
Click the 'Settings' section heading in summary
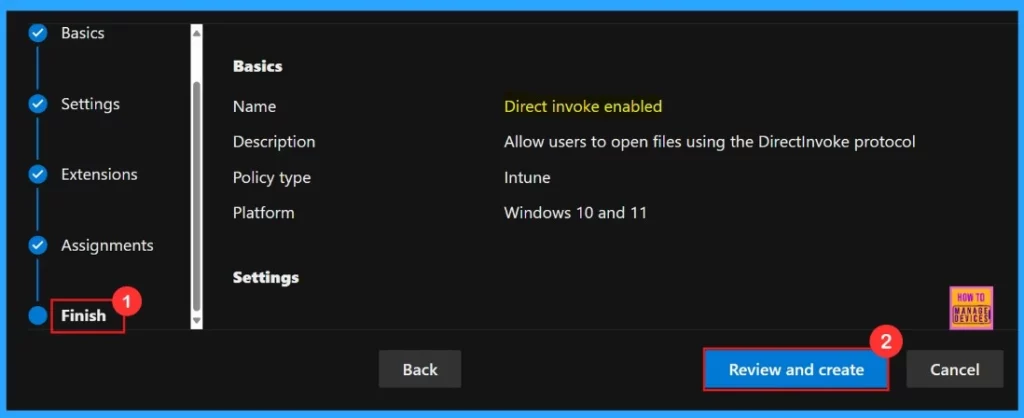click(266, 277)
